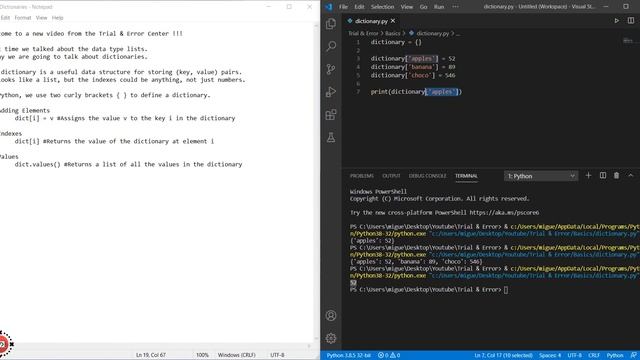Split the terminal panel
The image size is (640, 360).
(x=602, y=176)
